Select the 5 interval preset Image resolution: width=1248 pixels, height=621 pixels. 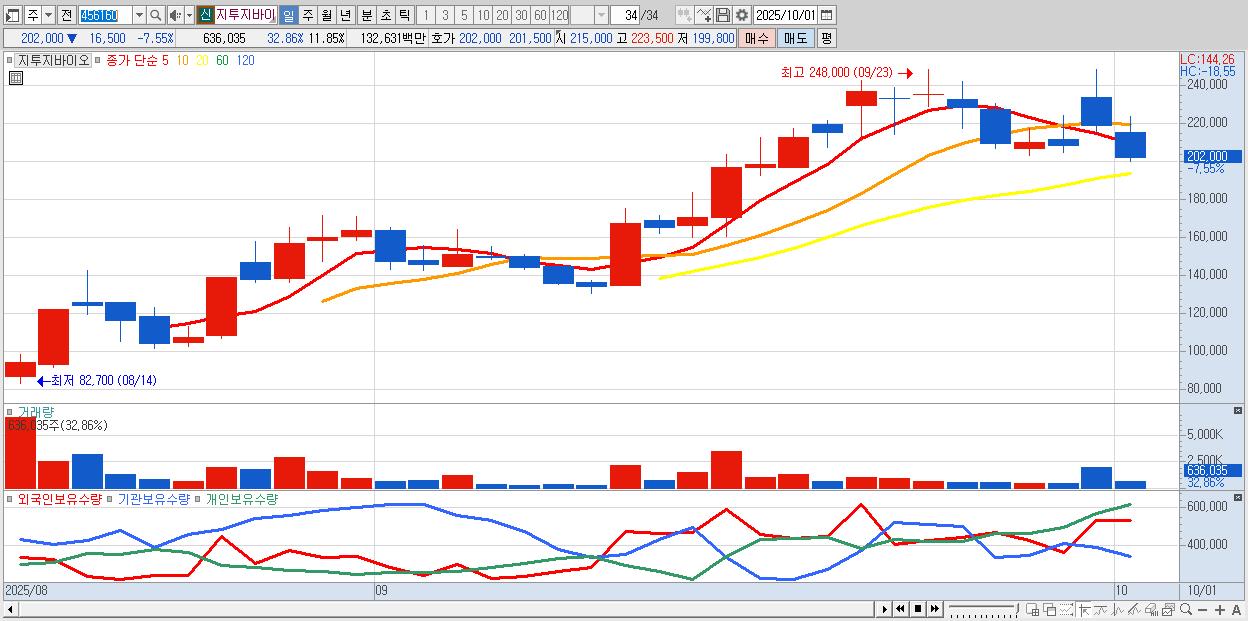(x=464, y=15)
